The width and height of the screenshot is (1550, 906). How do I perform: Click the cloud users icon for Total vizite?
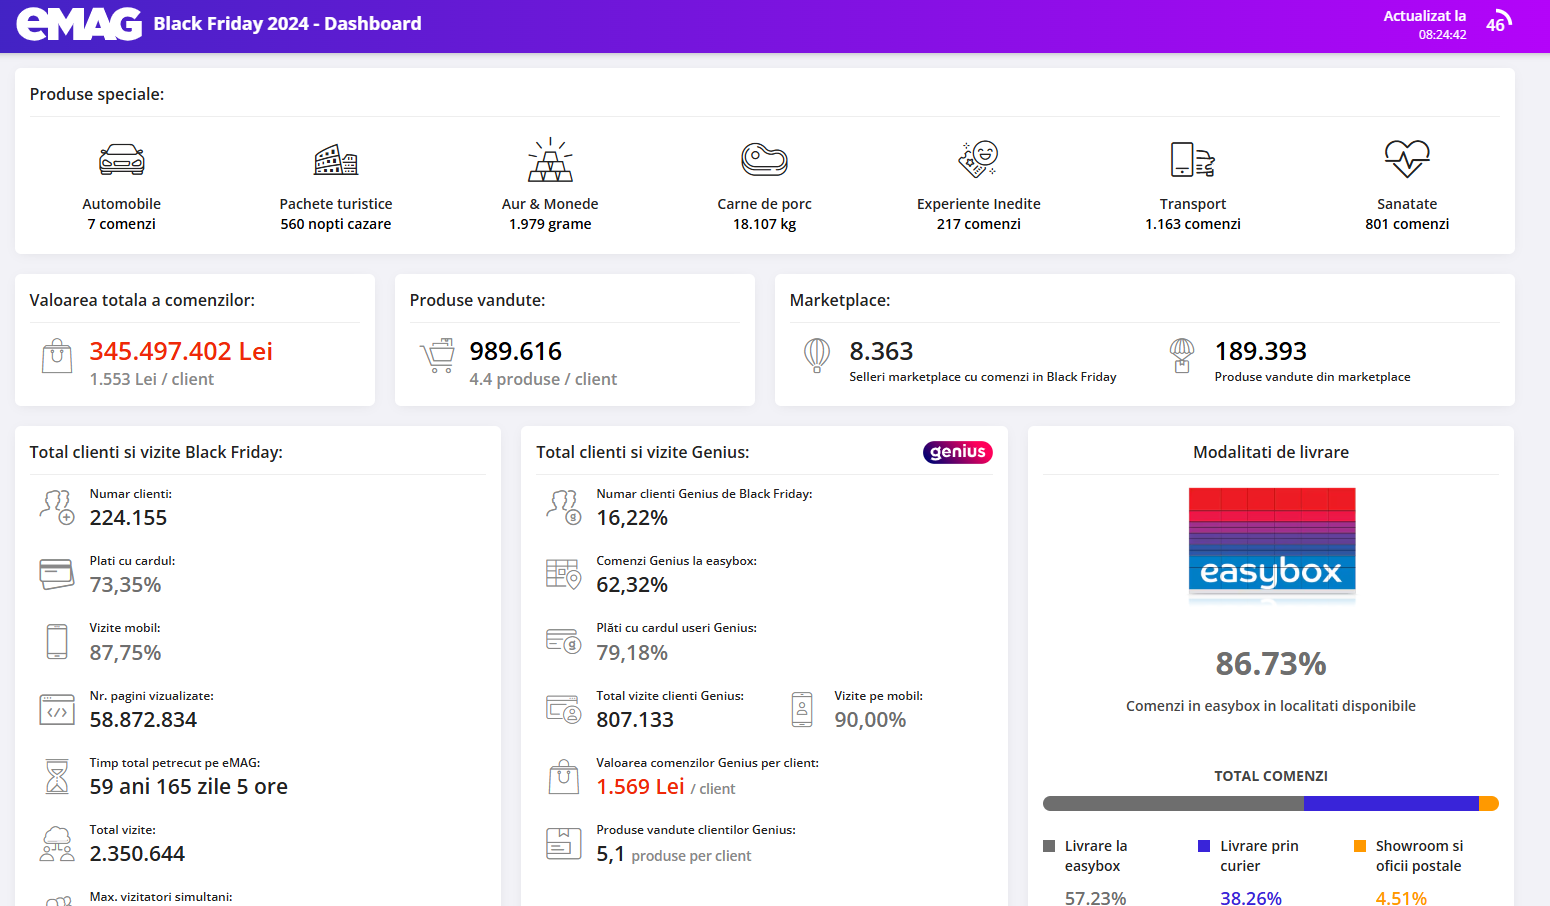point(57,843)
